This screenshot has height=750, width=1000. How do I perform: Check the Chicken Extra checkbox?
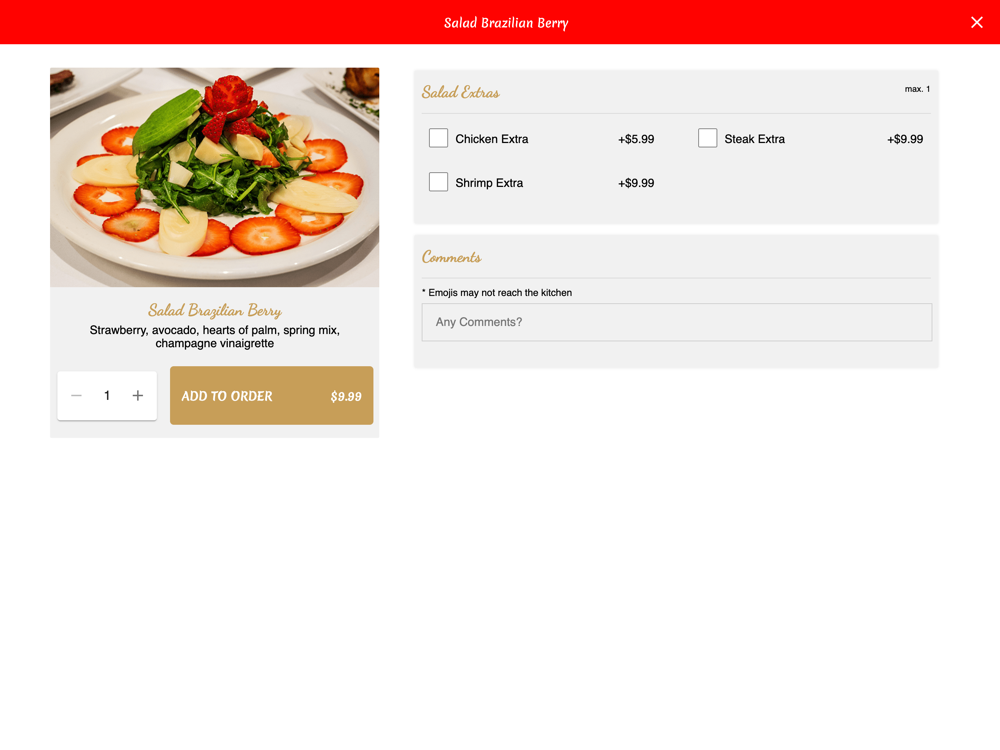click(x=438, y=138)
